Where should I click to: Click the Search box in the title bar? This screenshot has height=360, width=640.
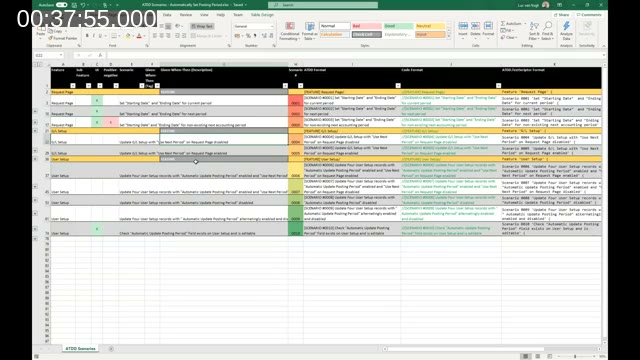(x=323, y=5)
